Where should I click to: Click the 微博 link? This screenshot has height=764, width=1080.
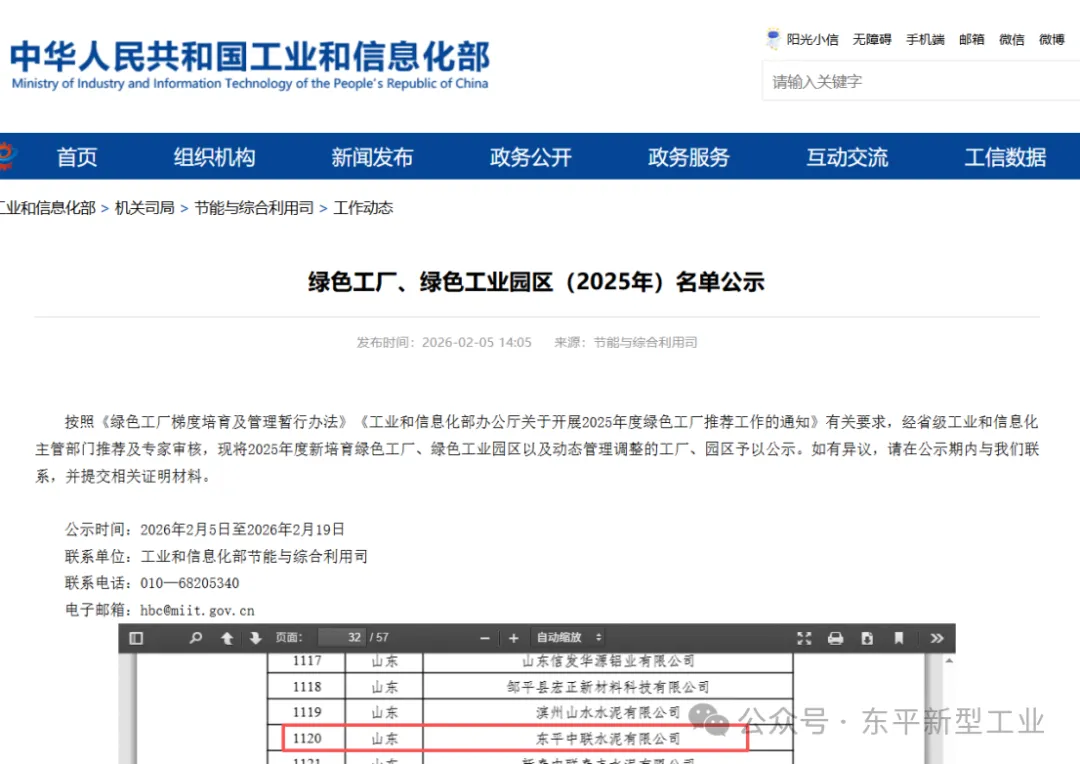click(1052, 39)
